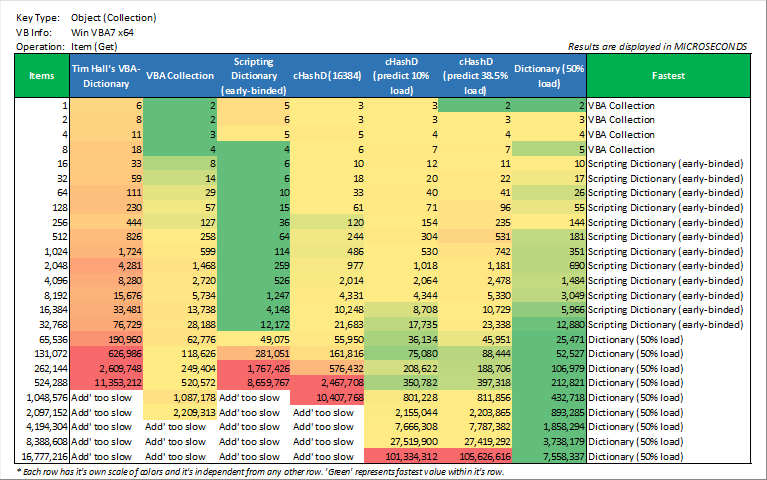Click the VBA Collection column header
Image resolution: width=767 pixels, height=480 pixels.
pos(180,75)
